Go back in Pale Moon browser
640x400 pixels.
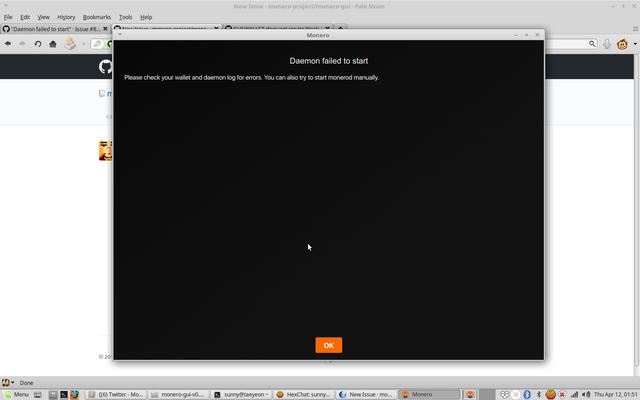tap(8, 44)
